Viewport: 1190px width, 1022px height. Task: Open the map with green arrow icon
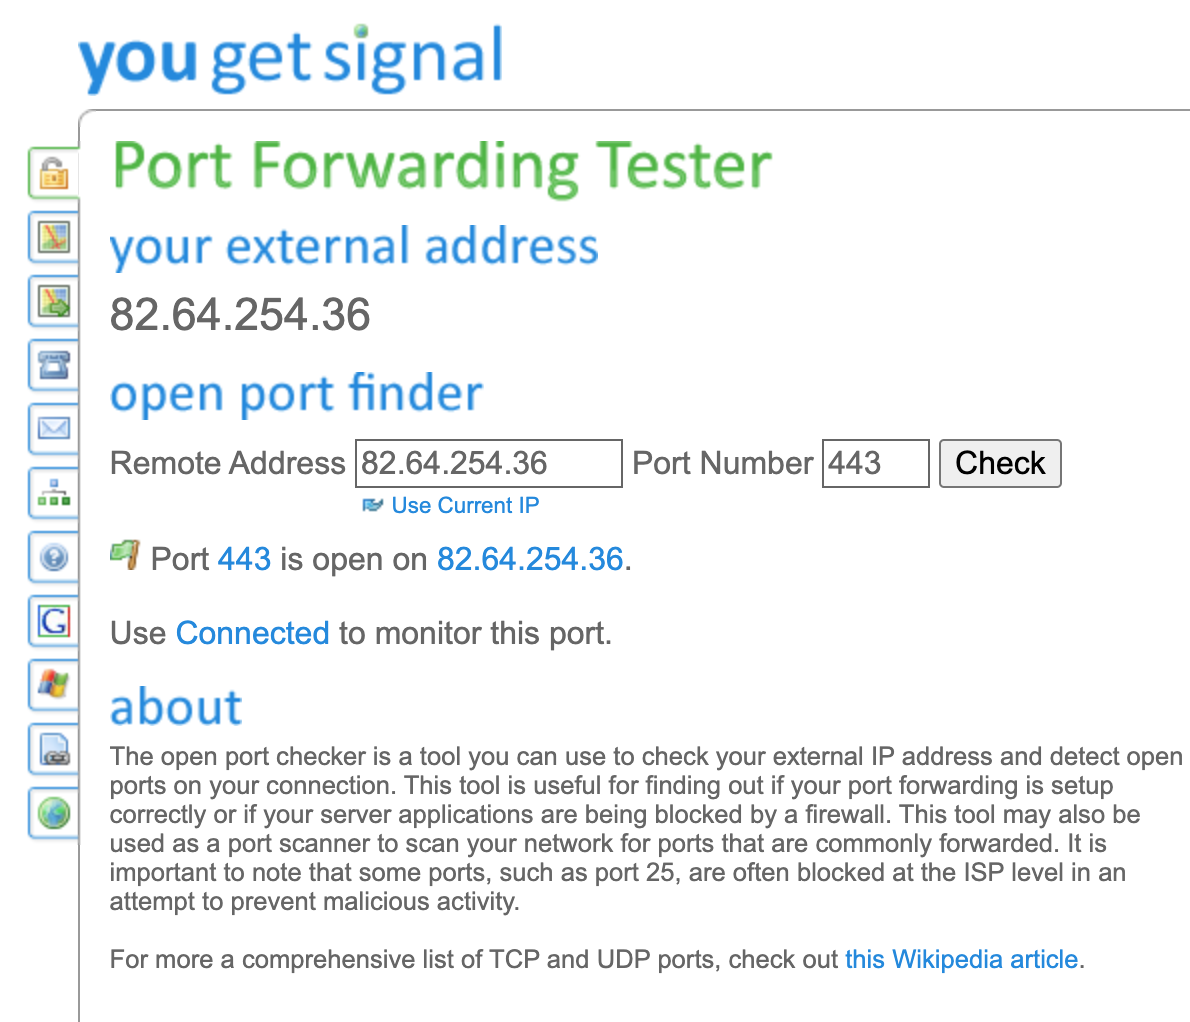click(54, 301)
